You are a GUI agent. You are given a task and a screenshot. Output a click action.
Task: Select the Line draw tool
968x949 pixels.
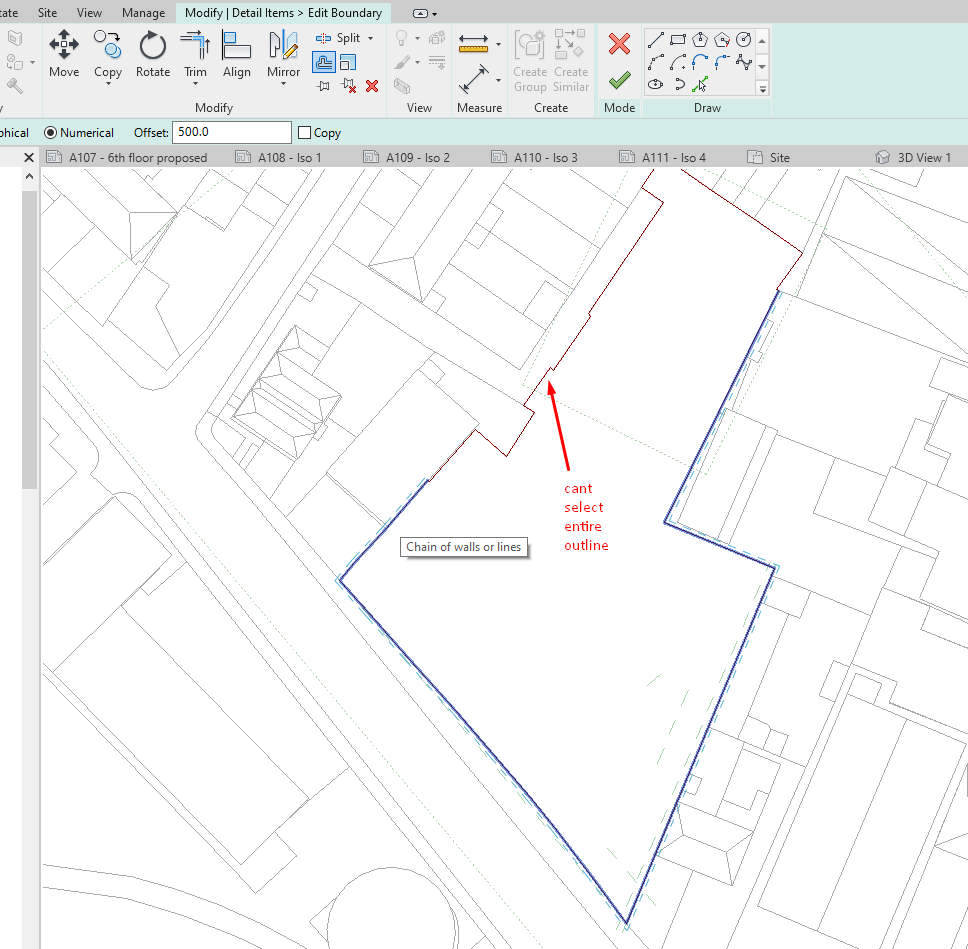[656, 40]
